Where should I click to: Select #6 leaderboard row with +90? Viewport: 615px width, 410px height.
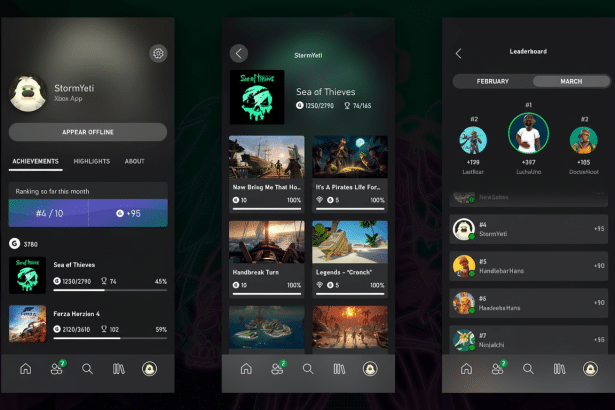coord(529,303)
